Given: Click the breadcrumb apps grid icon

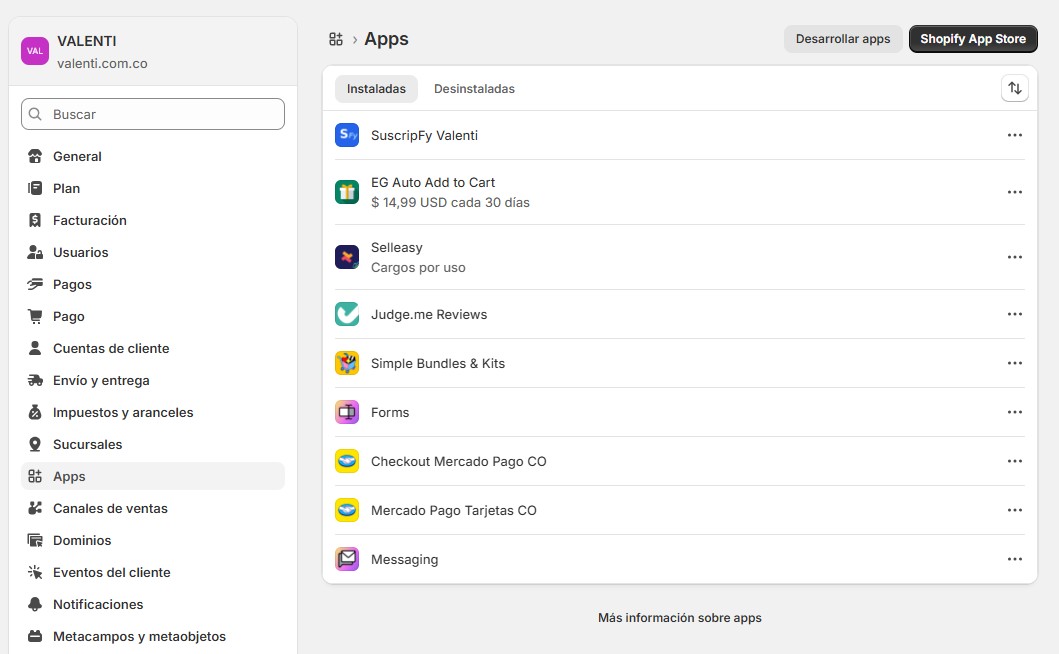Looking at the screenshot, I should [x=336, y=39].
